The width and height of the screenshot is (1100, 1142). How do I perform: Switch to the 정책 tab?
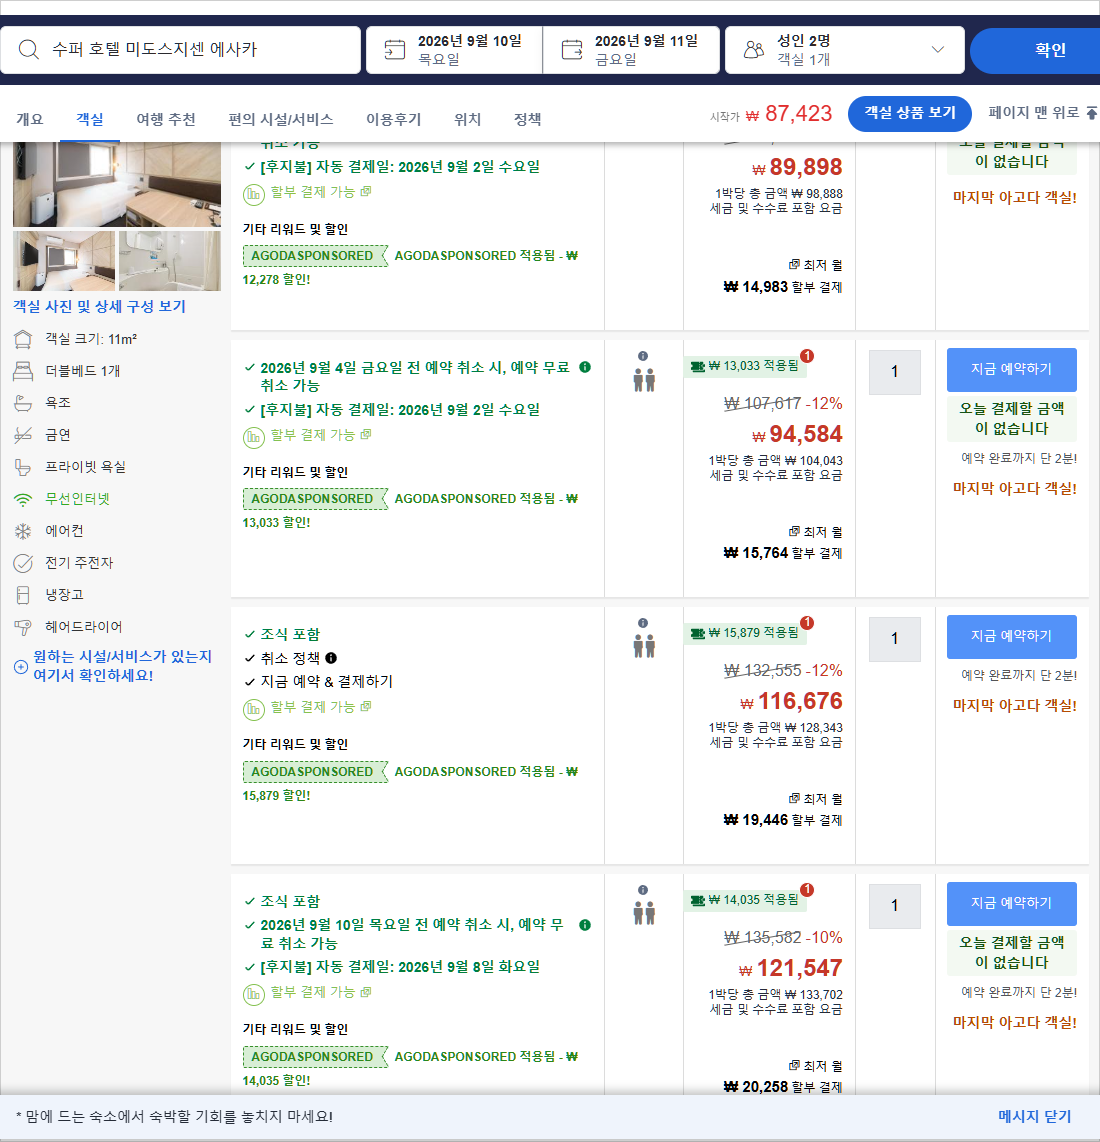tap(527, 119)
